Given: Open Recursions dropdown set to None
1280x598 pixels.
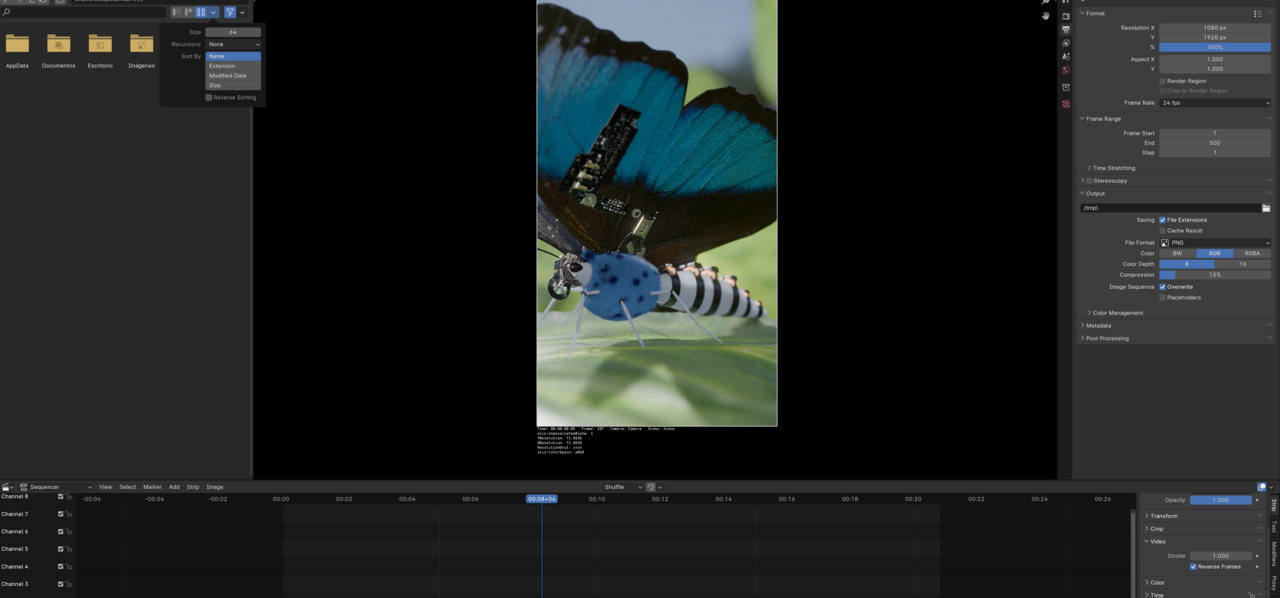Looking at the screenshot, I should (233, 44).
